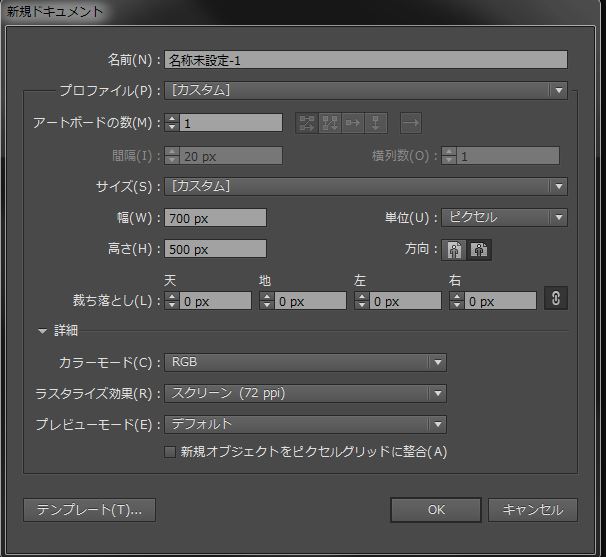Image resolution: width=606 pixels, height=557 pixels.
Task: Open the プロファイル dropdown
Action: pos(366,90)
